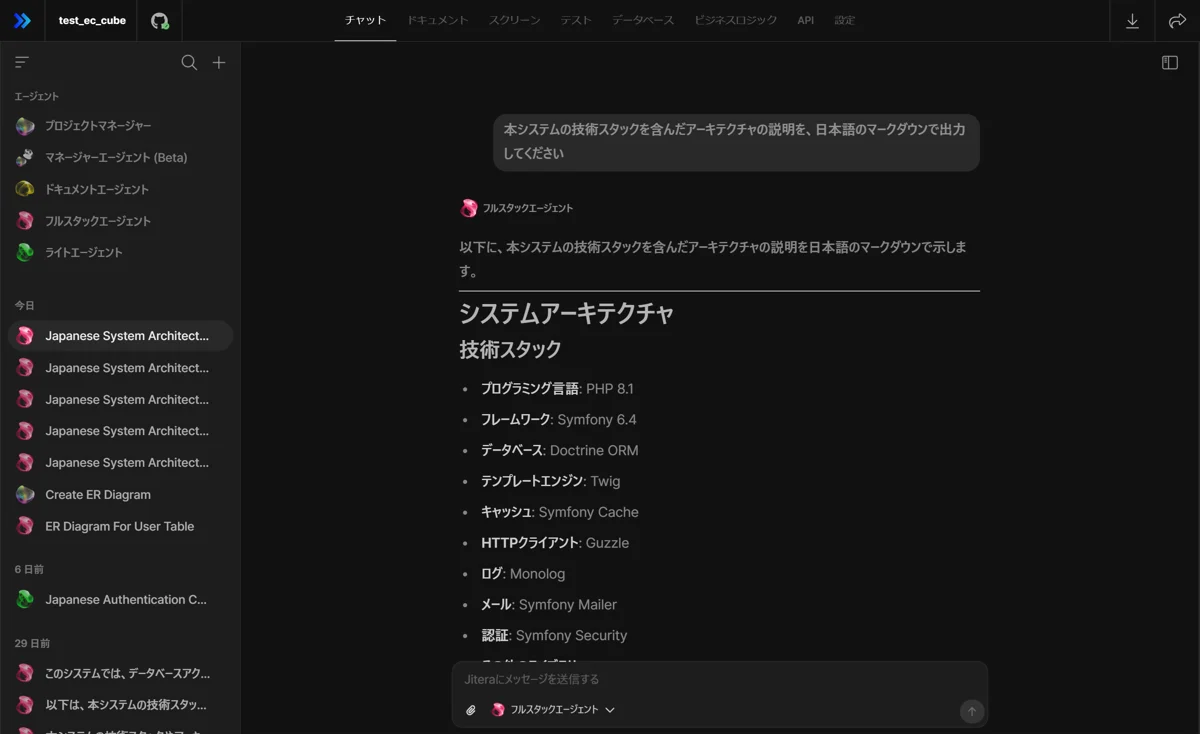Screen dimensions: 1200x734
Task: Switch to ドキュメント tab
Action: [x=437, y=20]
